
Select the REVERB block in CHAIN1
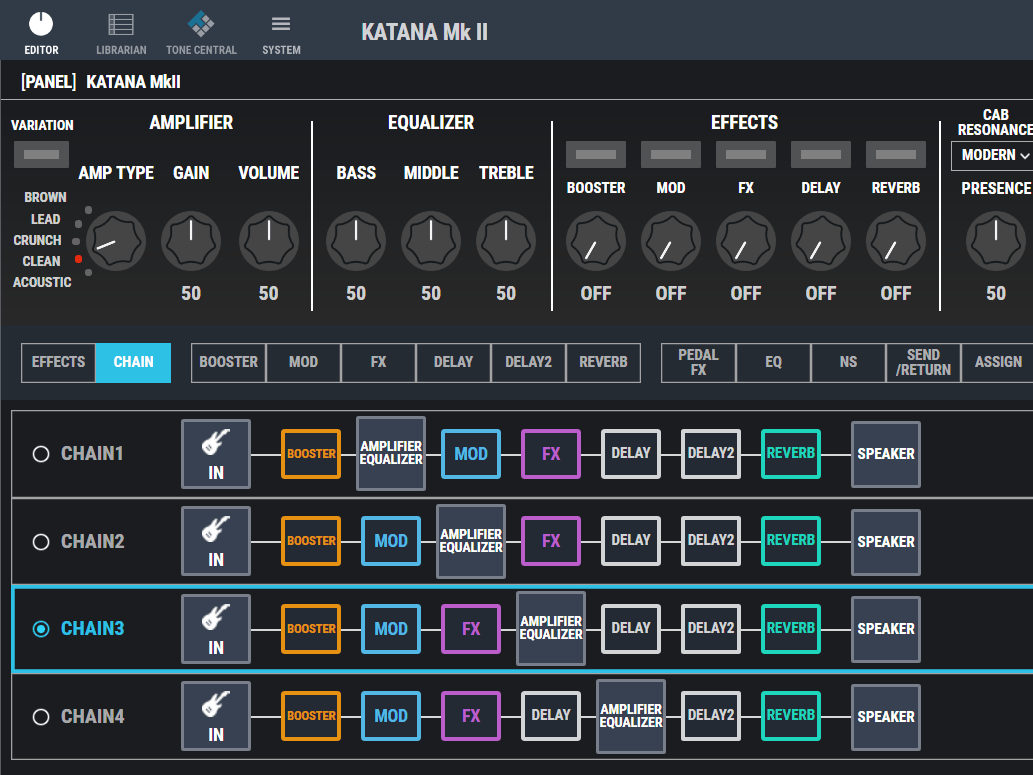tap(791, 454)
